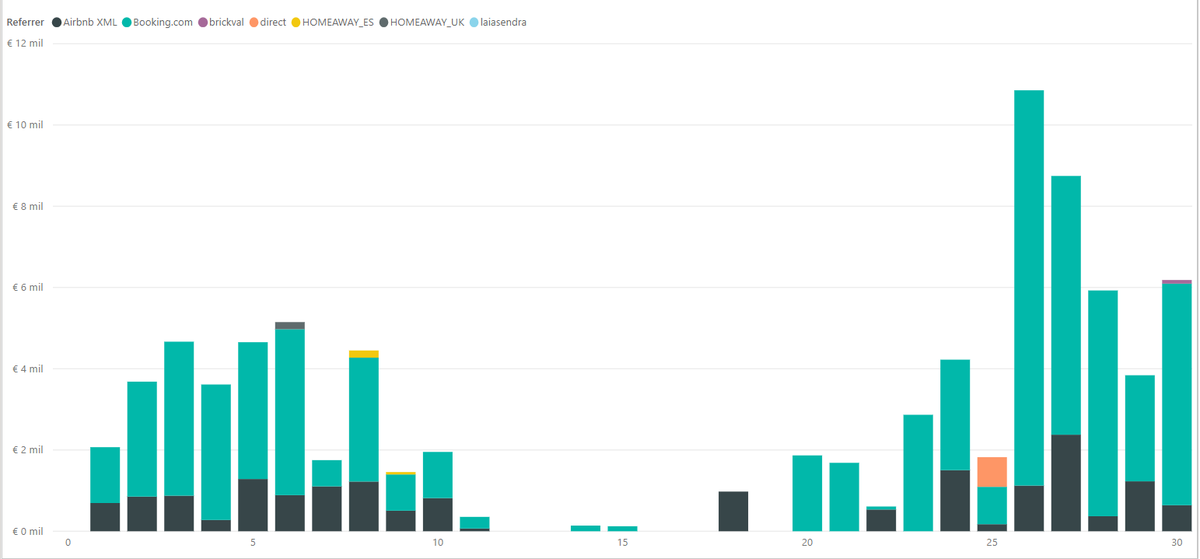Click the x-axis label 25
The width and height of the screenshot is (1200, 559).
click(992, 543)
